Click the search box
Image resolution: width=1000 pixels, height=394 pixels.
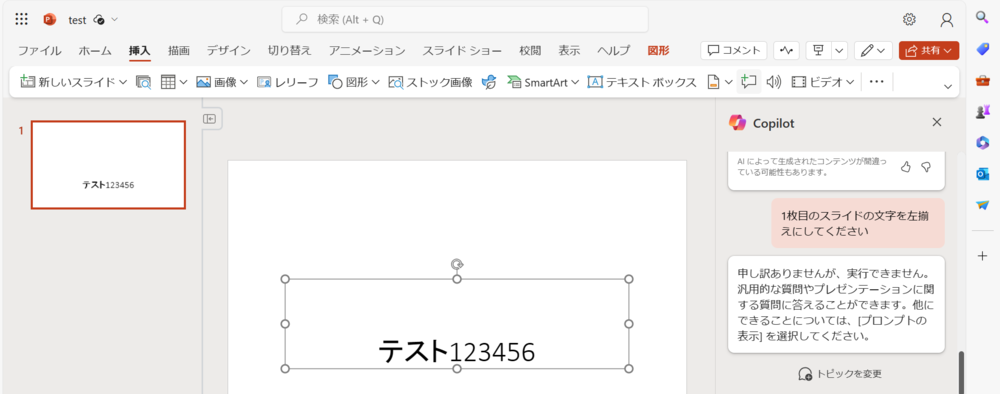[x=465, y=19]
